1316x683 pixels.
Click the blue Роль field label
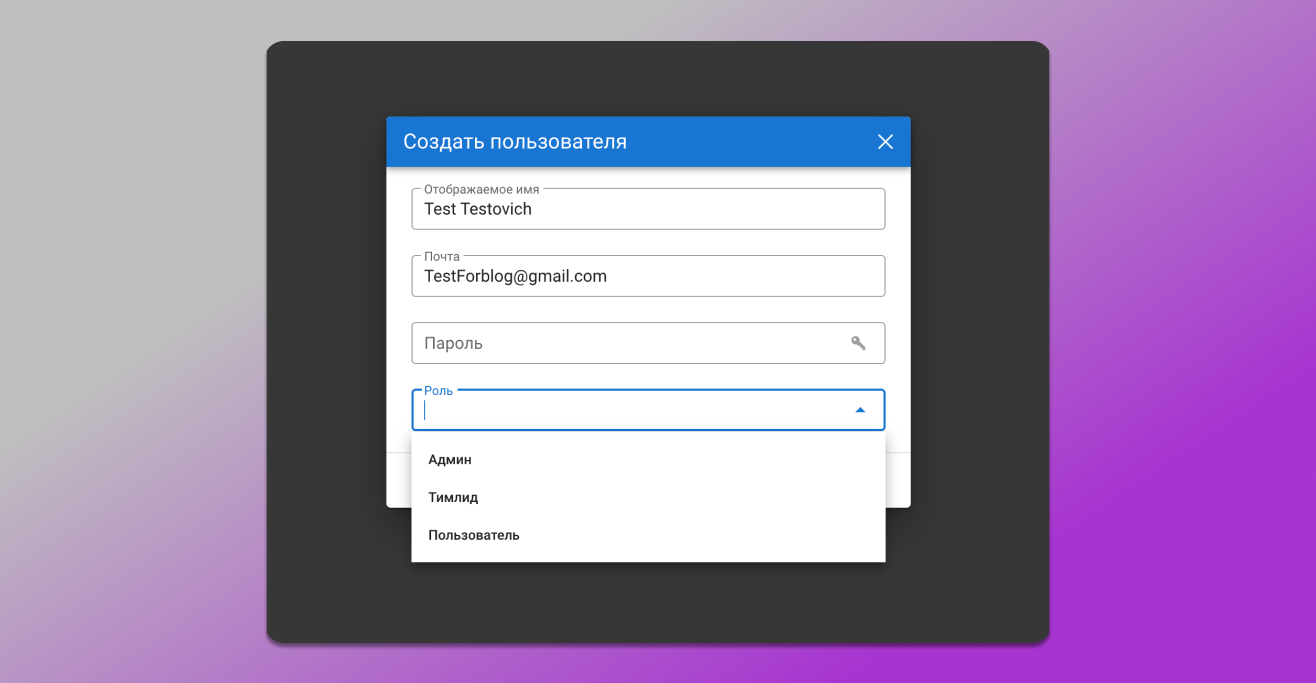pos(438,390)
